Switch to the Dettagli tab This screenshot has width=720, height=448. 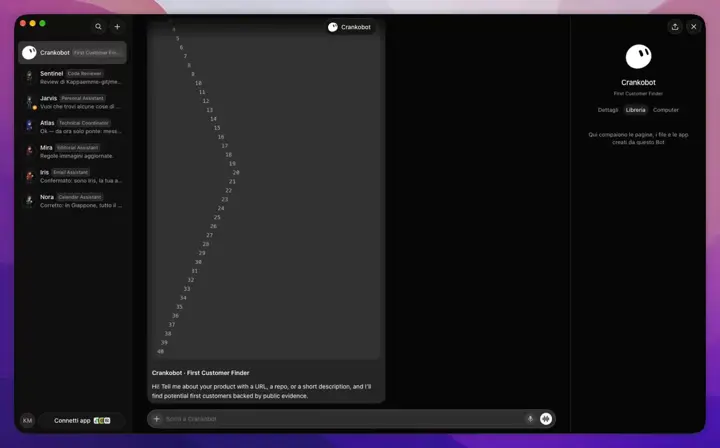pos(608,110)
